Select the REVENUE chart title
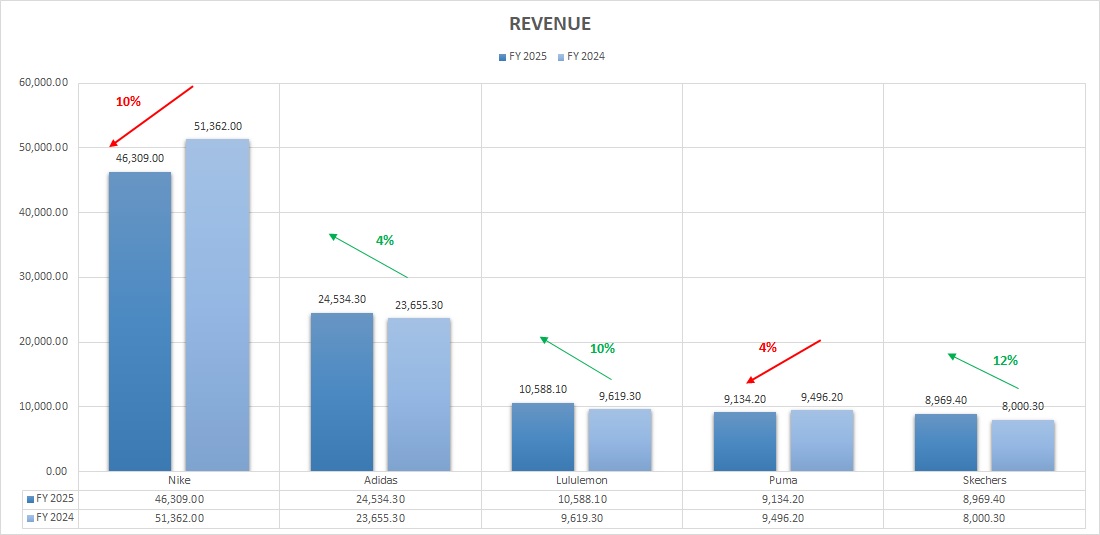Viewport: 1100px width, 535px height. [550, 24]
